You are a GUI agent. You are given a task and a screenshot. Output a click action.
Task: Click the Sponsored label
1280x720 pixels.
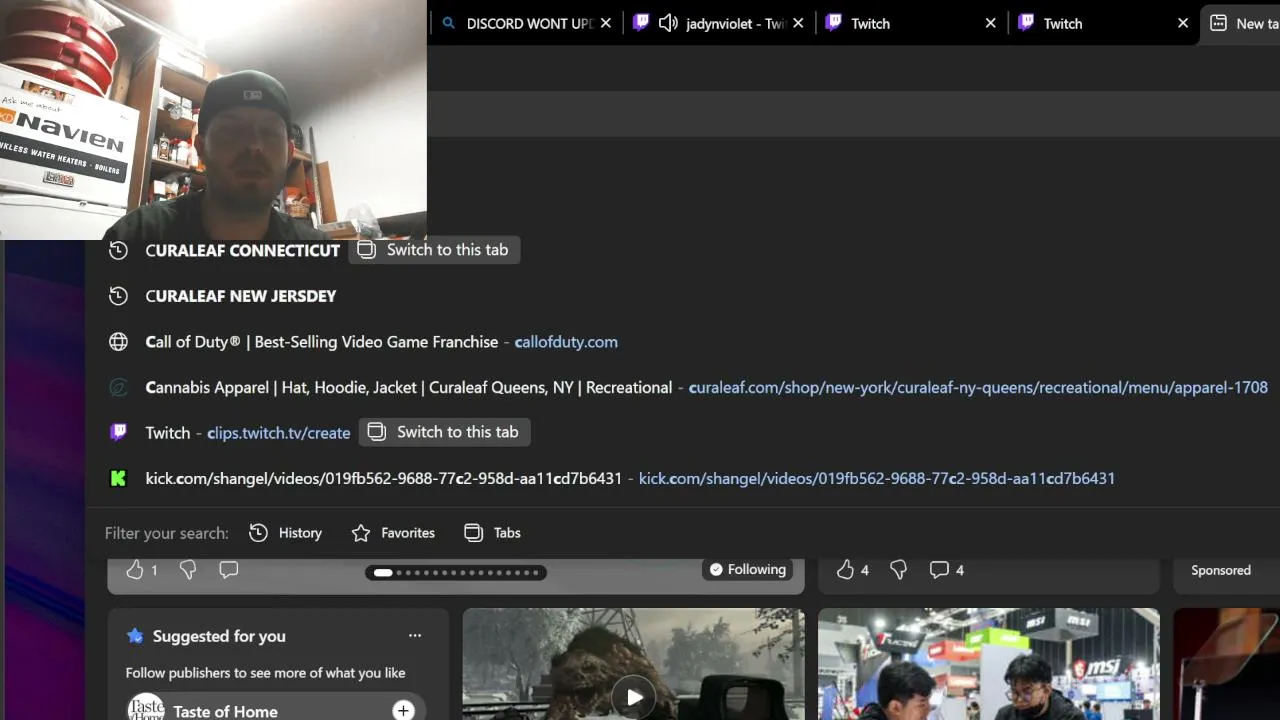pos(1221,570)
